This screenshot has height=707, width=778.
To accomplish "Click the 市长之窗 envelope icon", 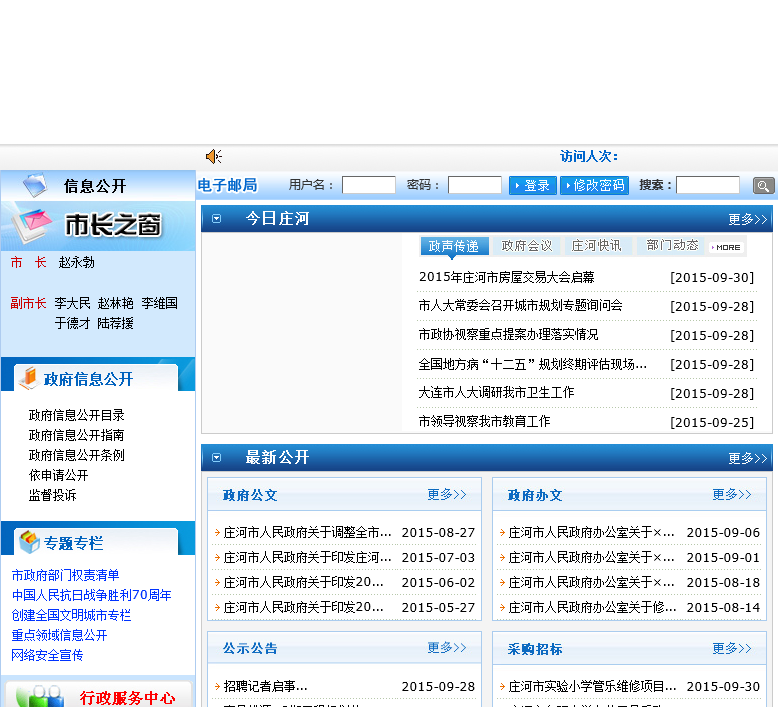I will (32, 226).
